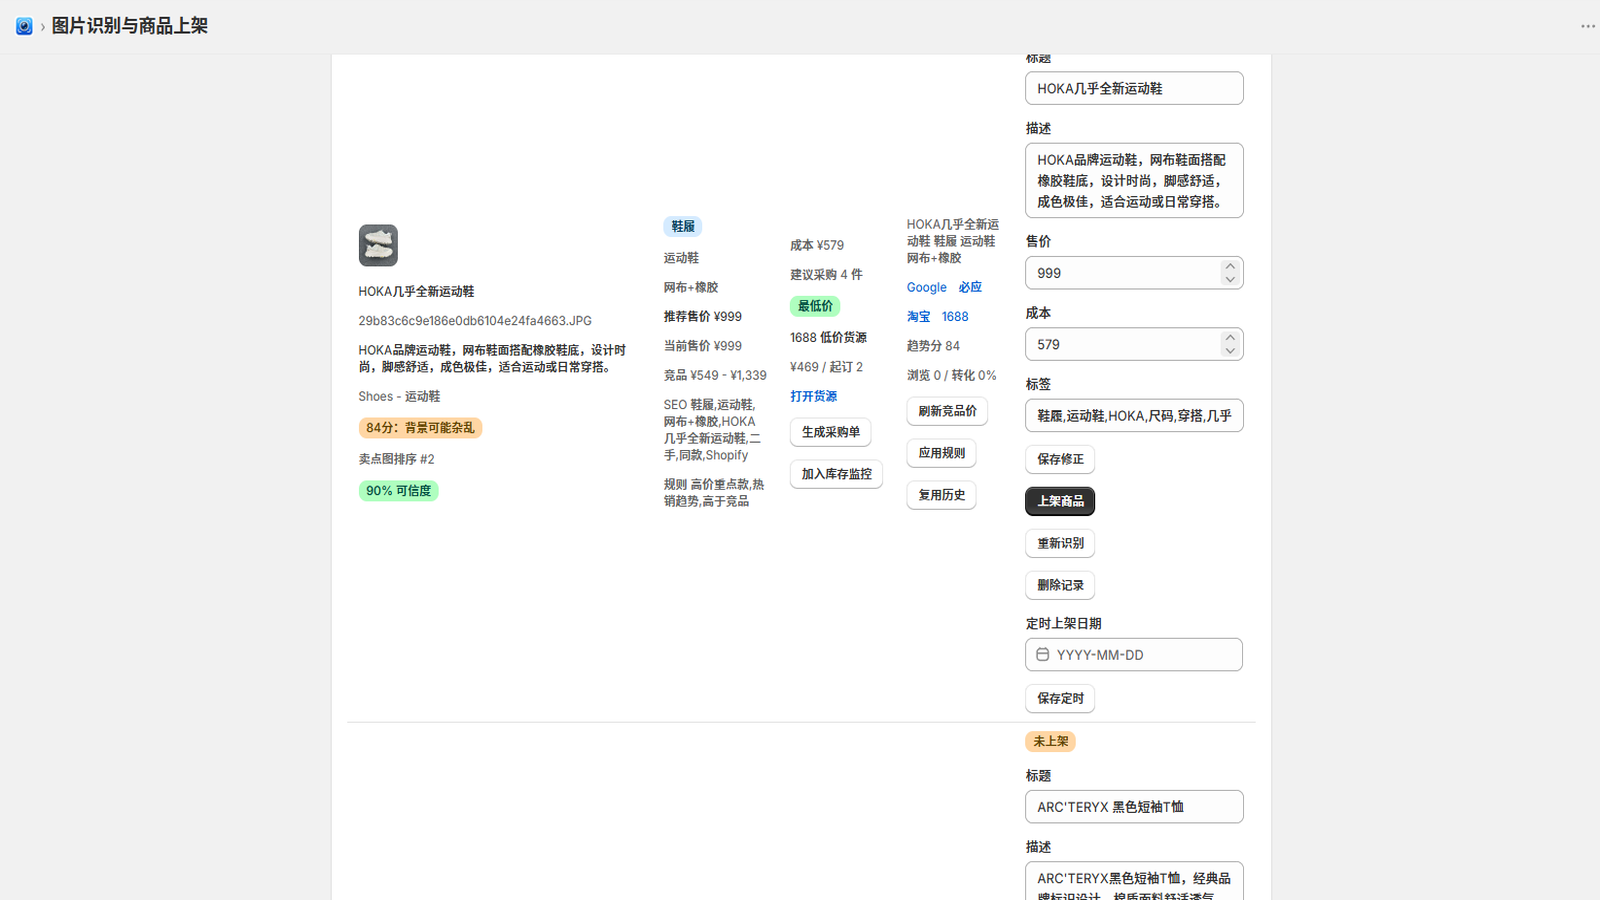Open the HOKA shoe product thumbnail

pyautogui.click(x=378, y=245)
